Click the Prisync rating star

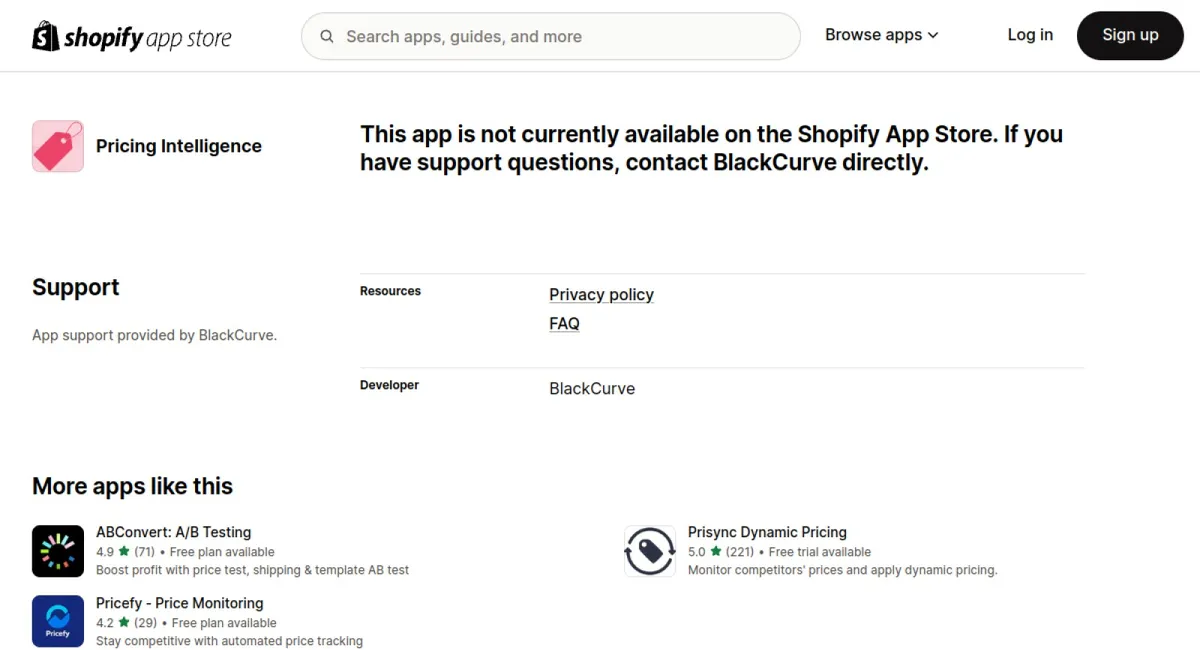pyautogui.click(x=716, y=551)
